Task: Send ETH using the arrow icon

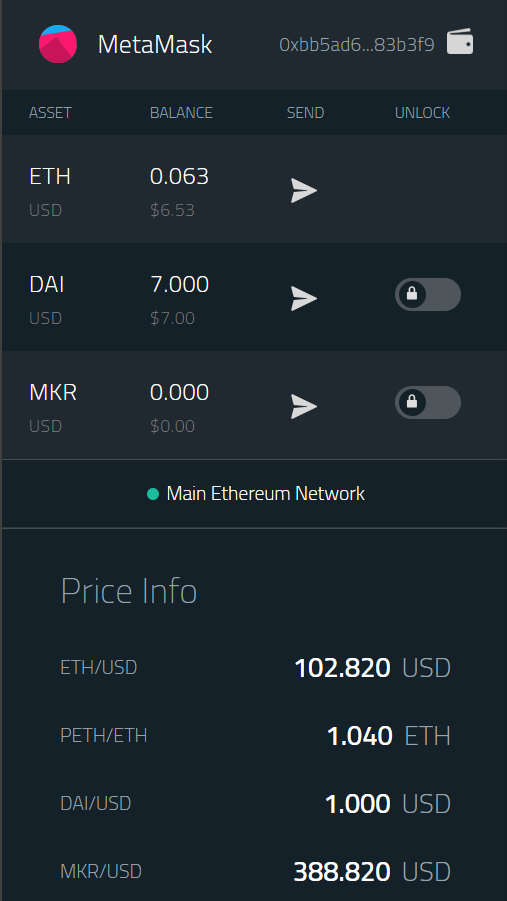Action: click(304, 190)
